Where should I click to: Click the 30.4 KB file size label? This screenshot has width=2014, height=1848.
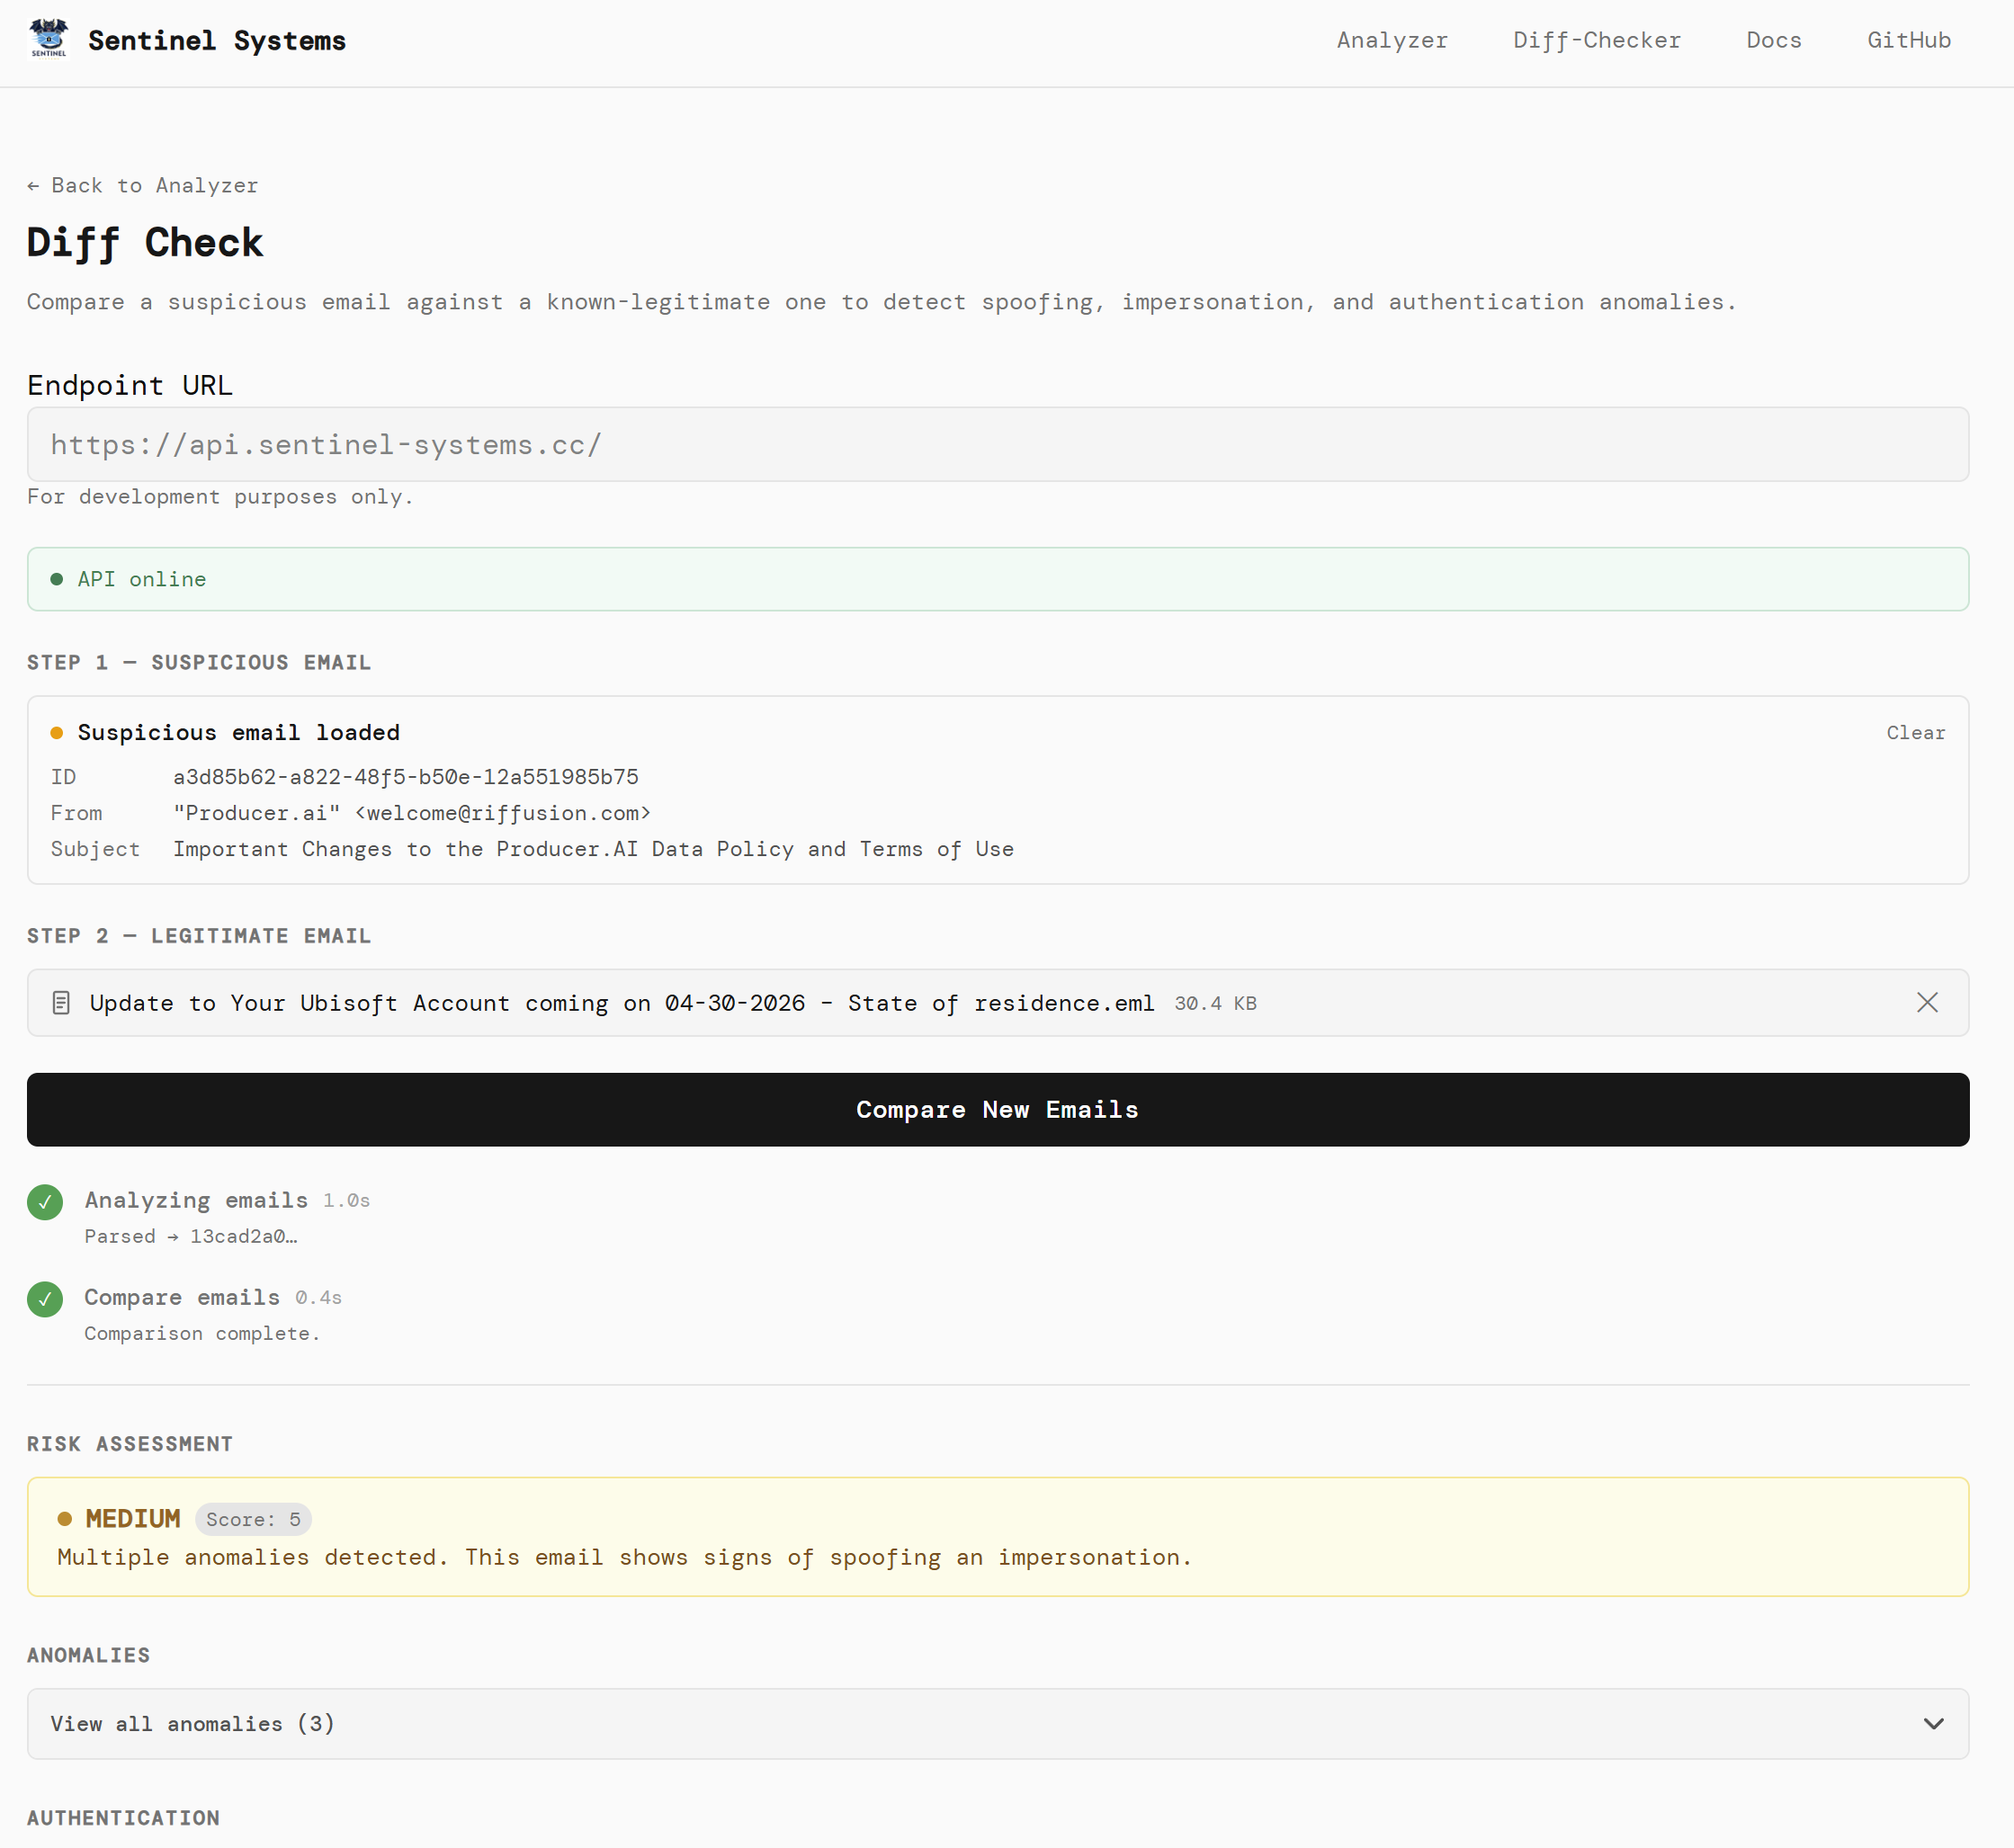coord(1215,1003)
